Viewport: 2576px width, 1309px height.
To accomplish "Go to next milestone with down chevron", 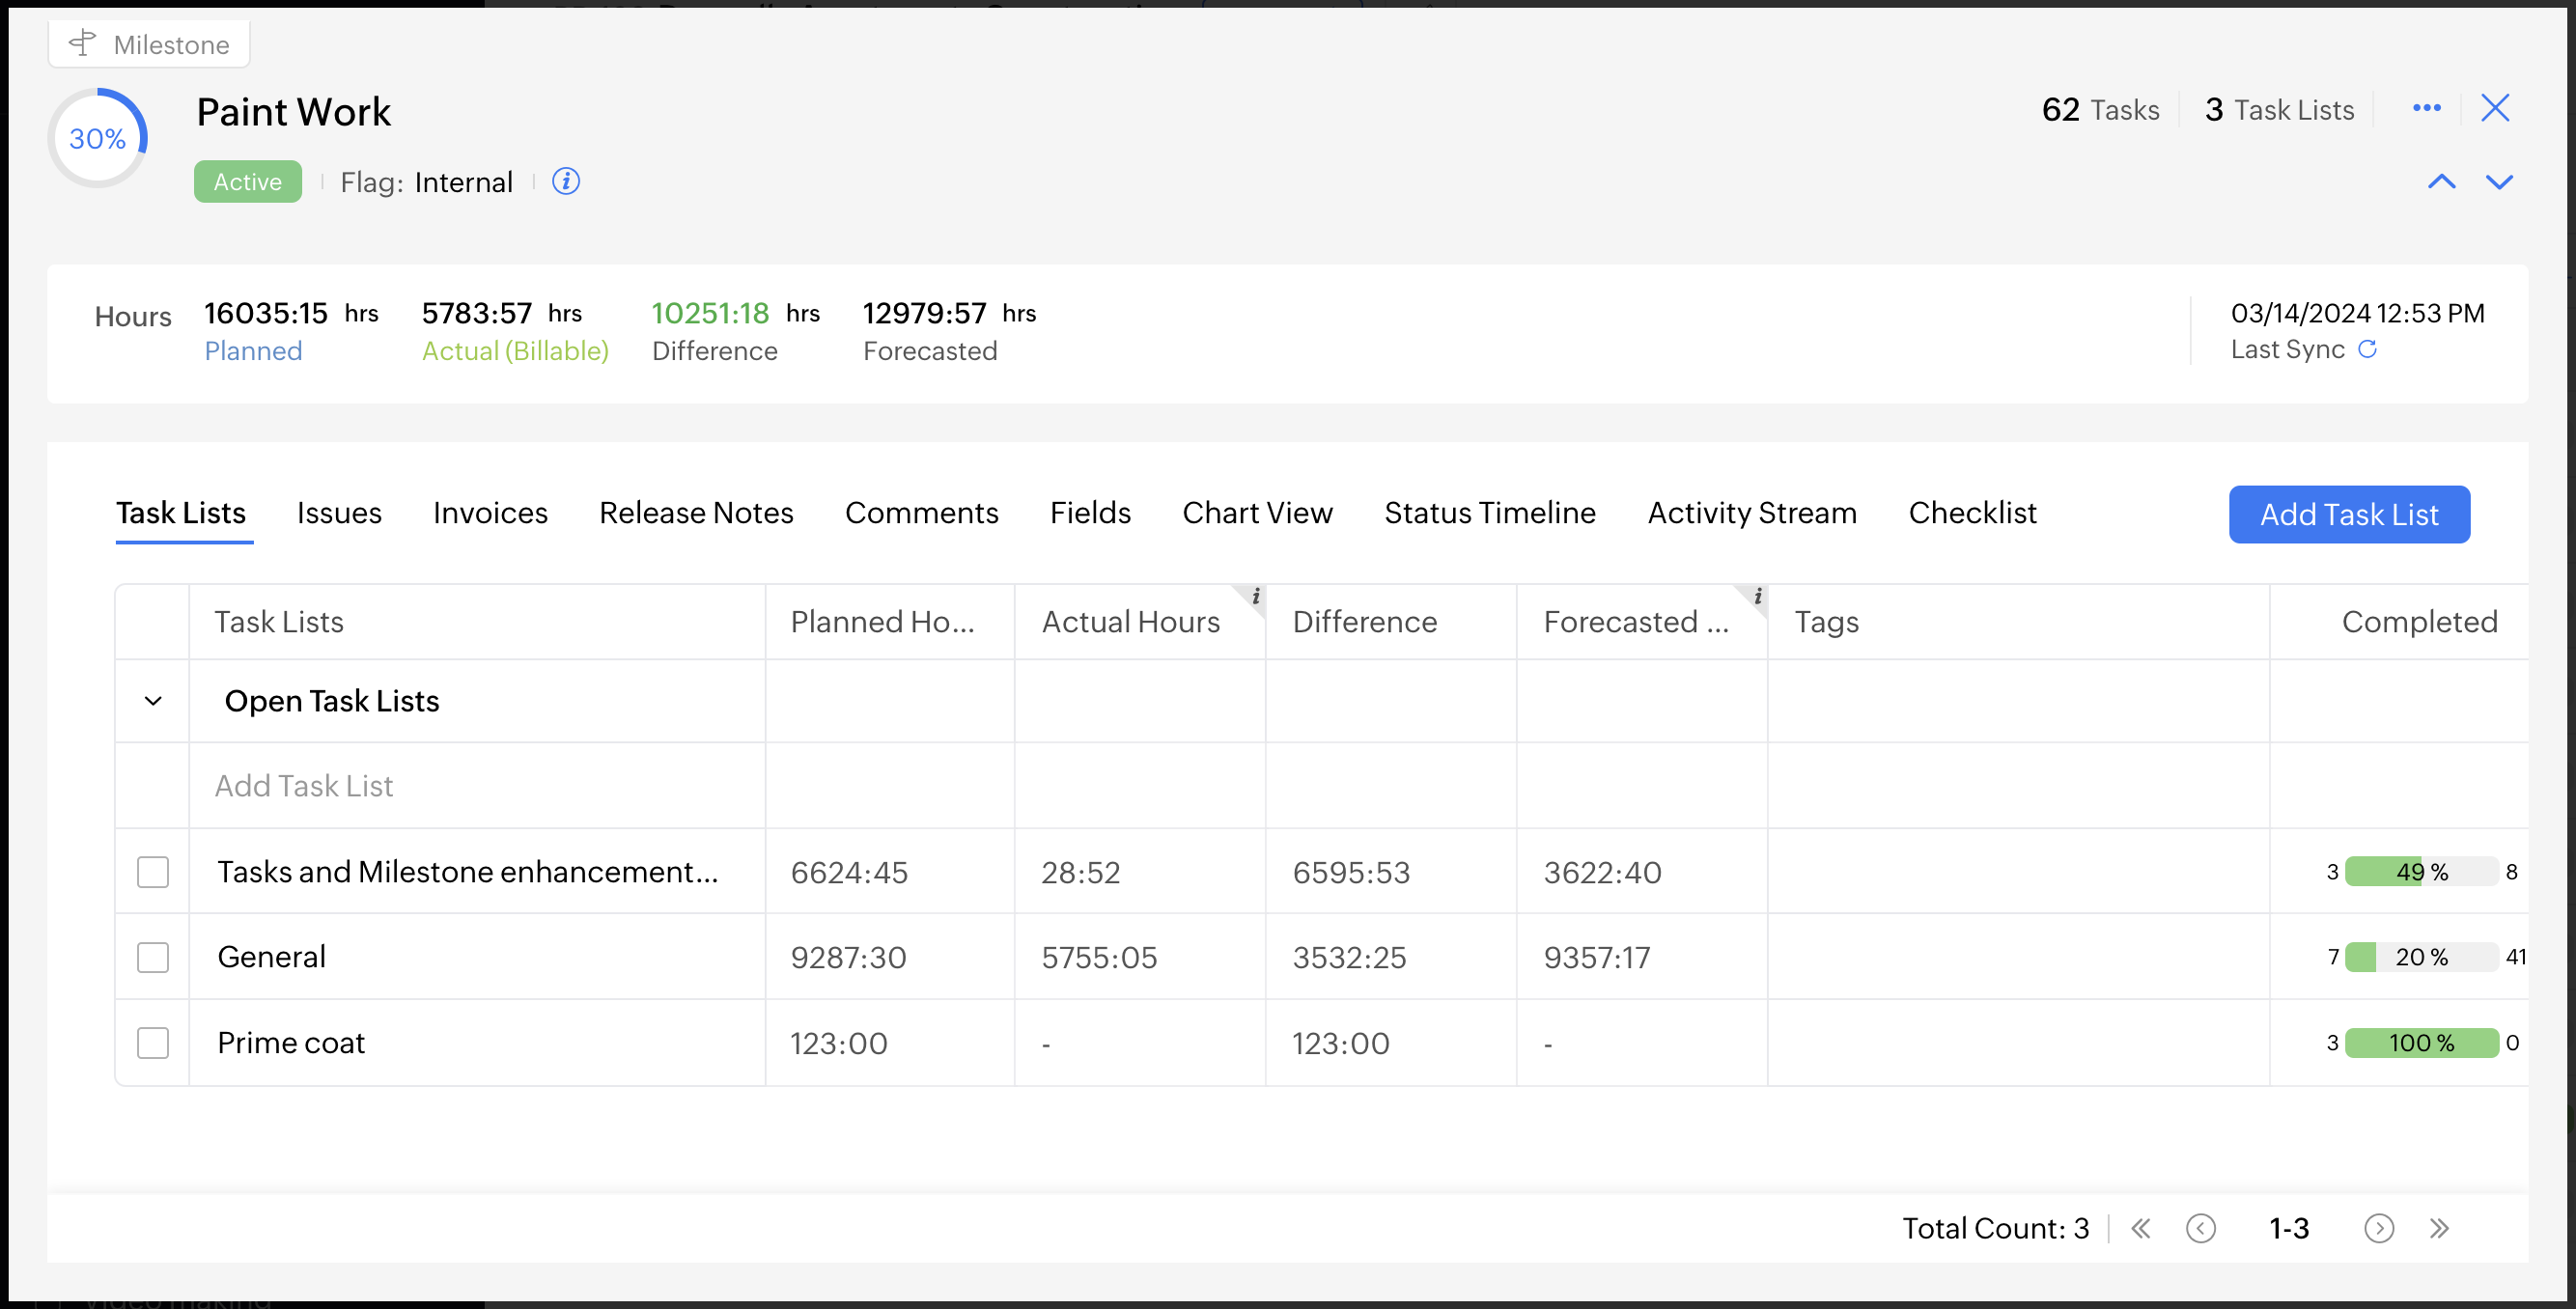I will coord(2499,182).
